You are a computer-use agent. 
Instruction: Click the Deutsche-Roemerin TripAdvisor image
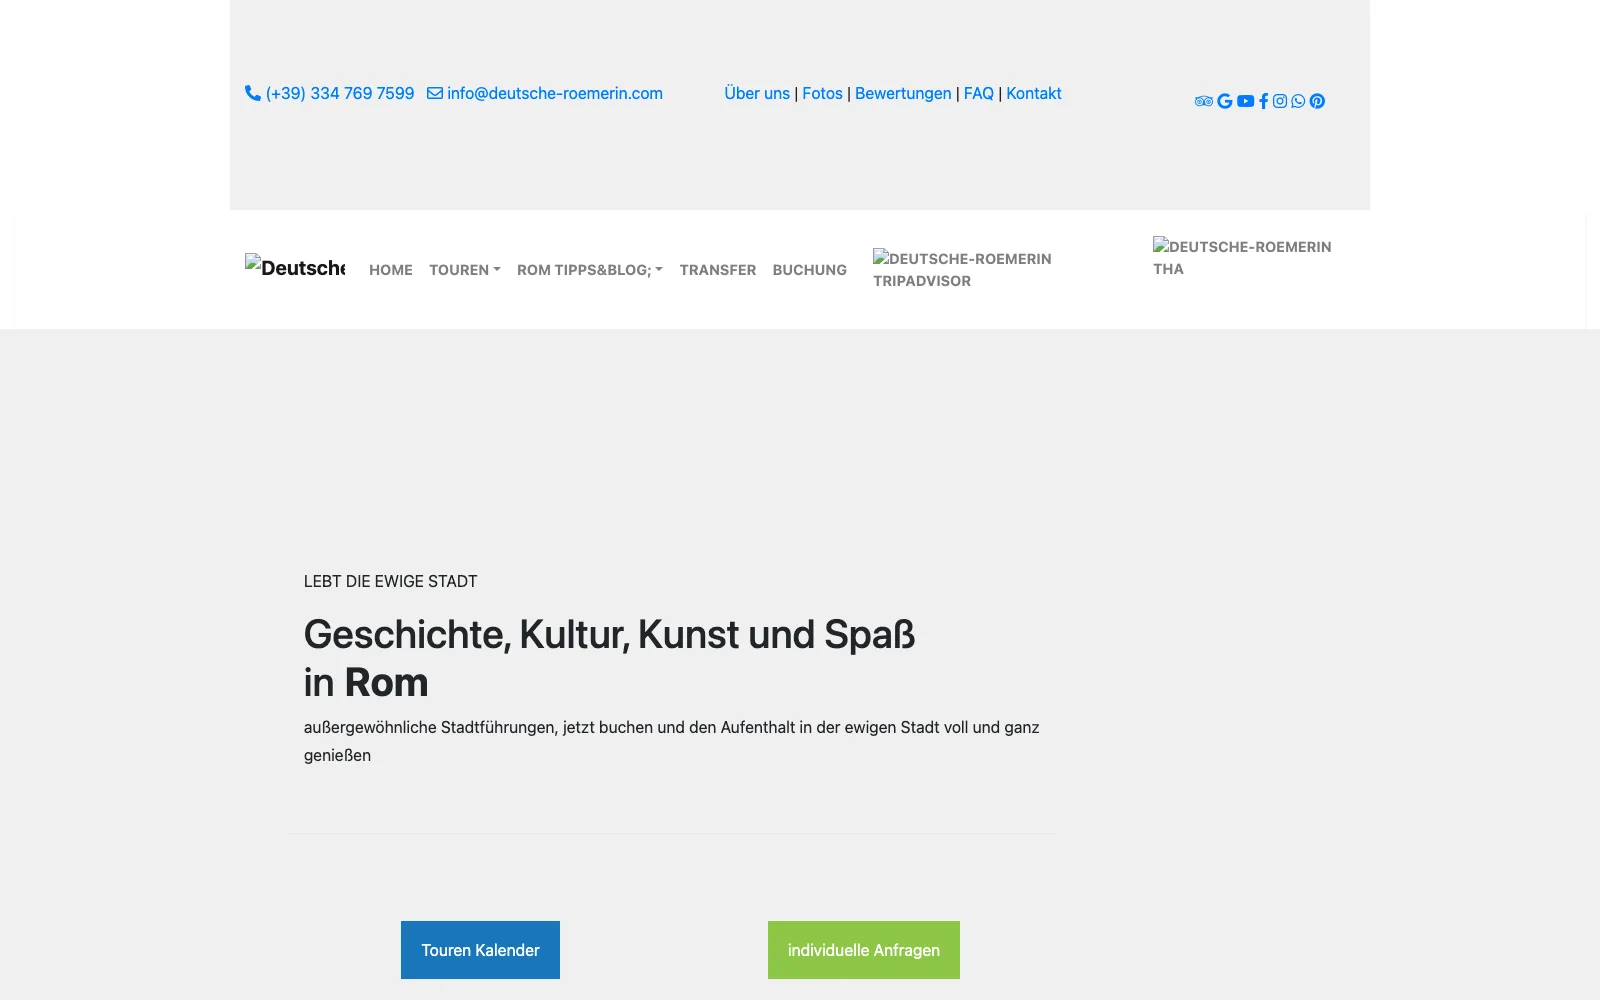(x=962, y=269)
